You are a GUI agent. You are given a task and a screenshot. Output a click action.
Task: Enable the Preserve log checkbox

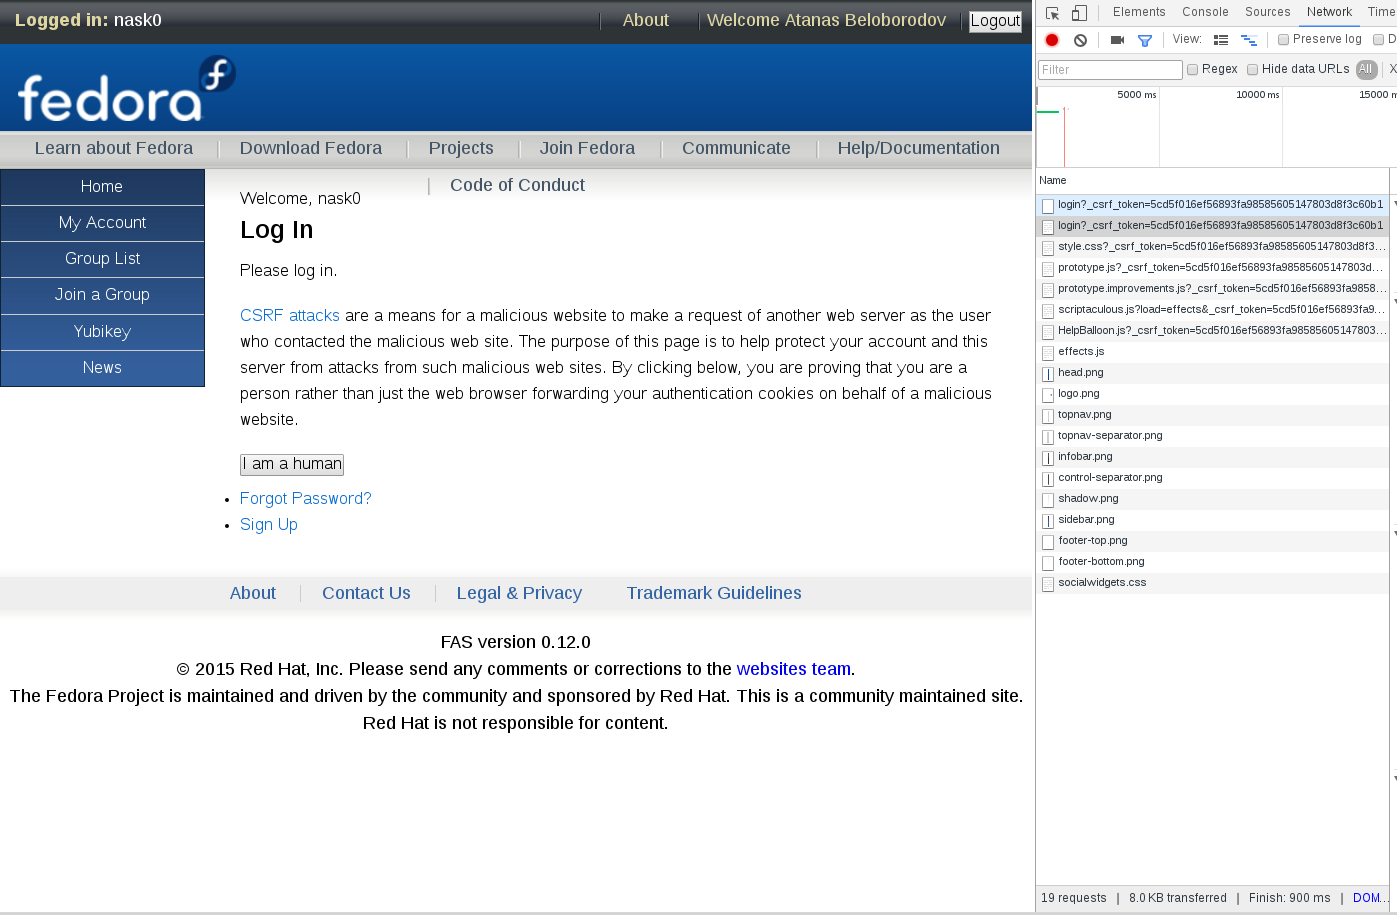pyautogui.click(x=1283, y=40)
